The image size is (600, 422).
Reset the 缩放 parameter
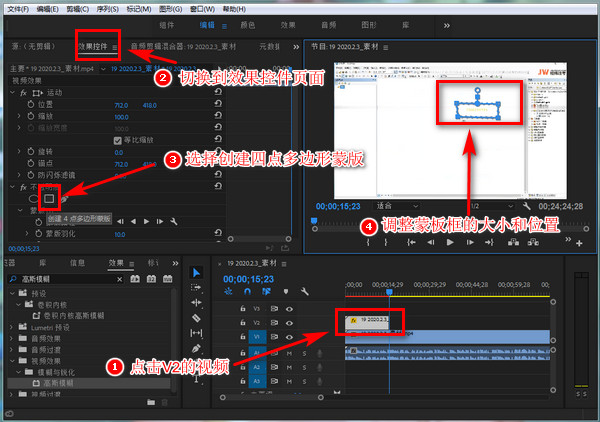(218, 115)
